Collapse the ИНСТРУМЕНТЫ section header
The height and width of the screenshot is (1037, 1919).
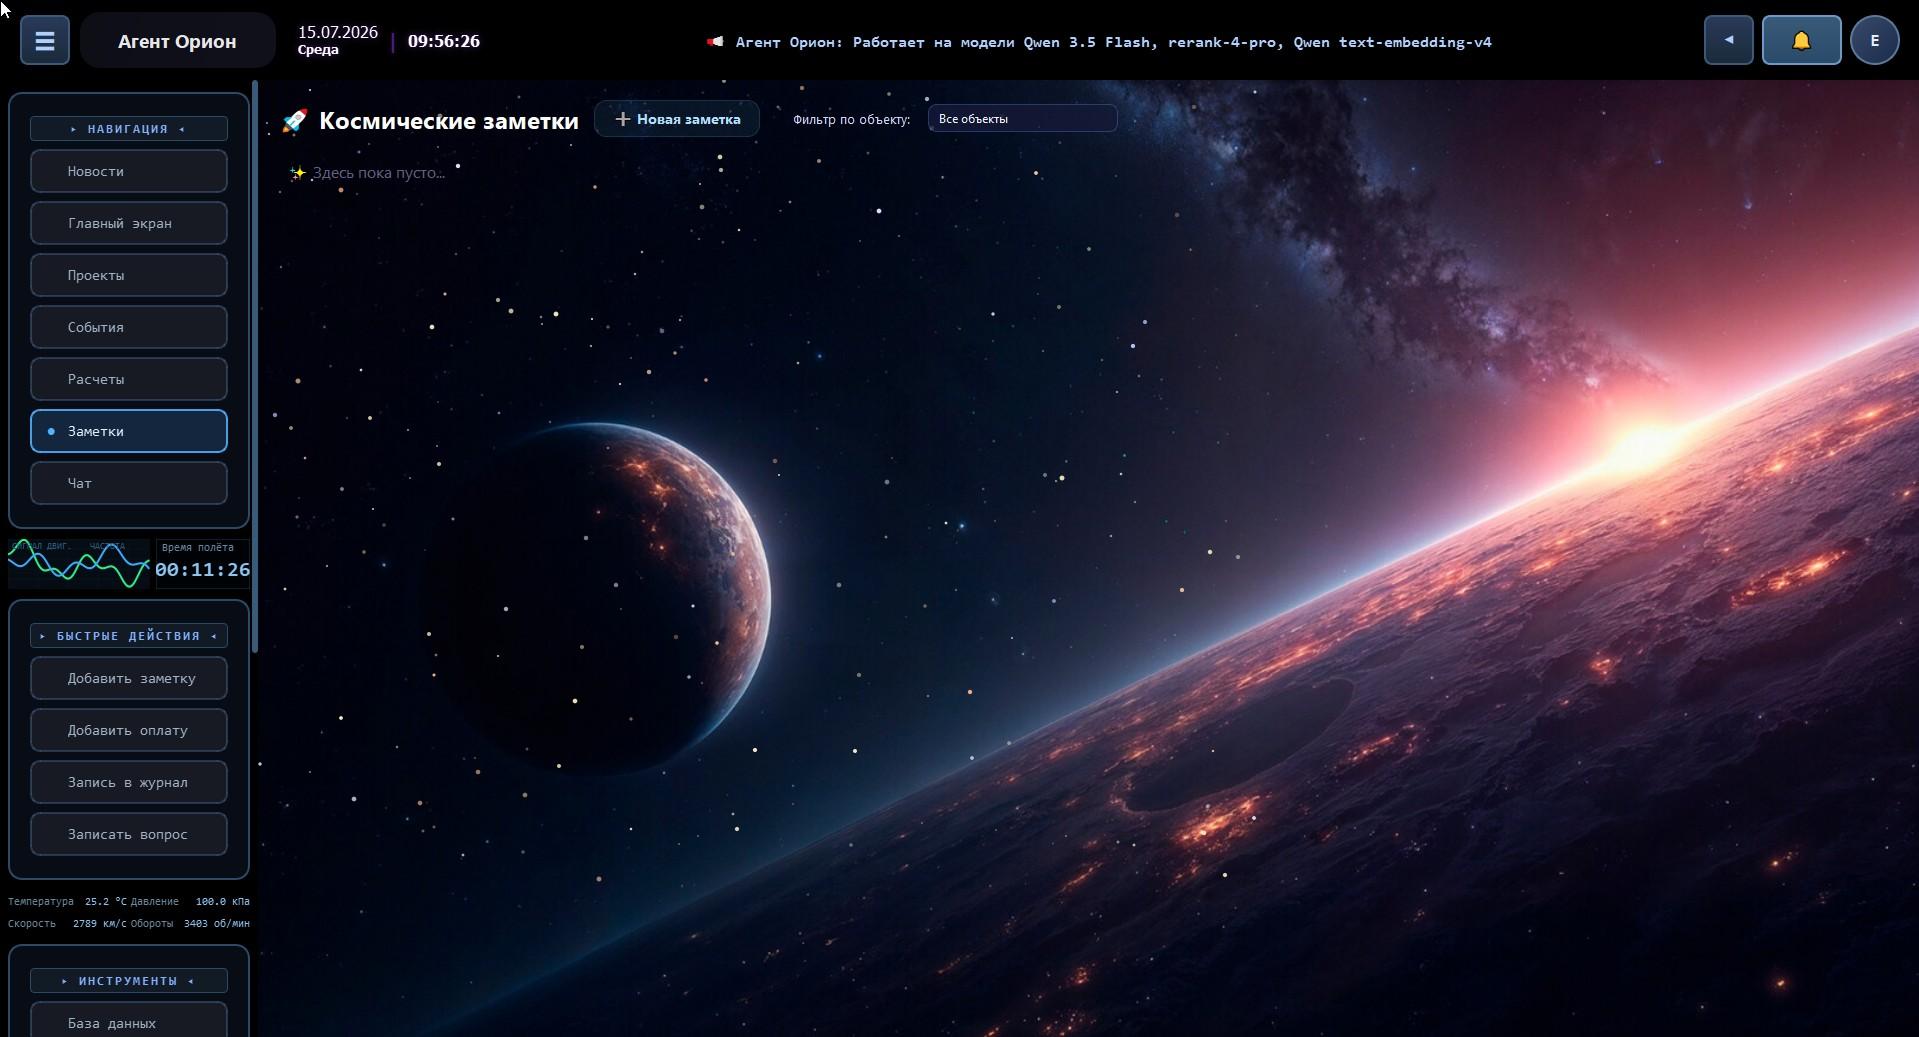click(128, 981)
